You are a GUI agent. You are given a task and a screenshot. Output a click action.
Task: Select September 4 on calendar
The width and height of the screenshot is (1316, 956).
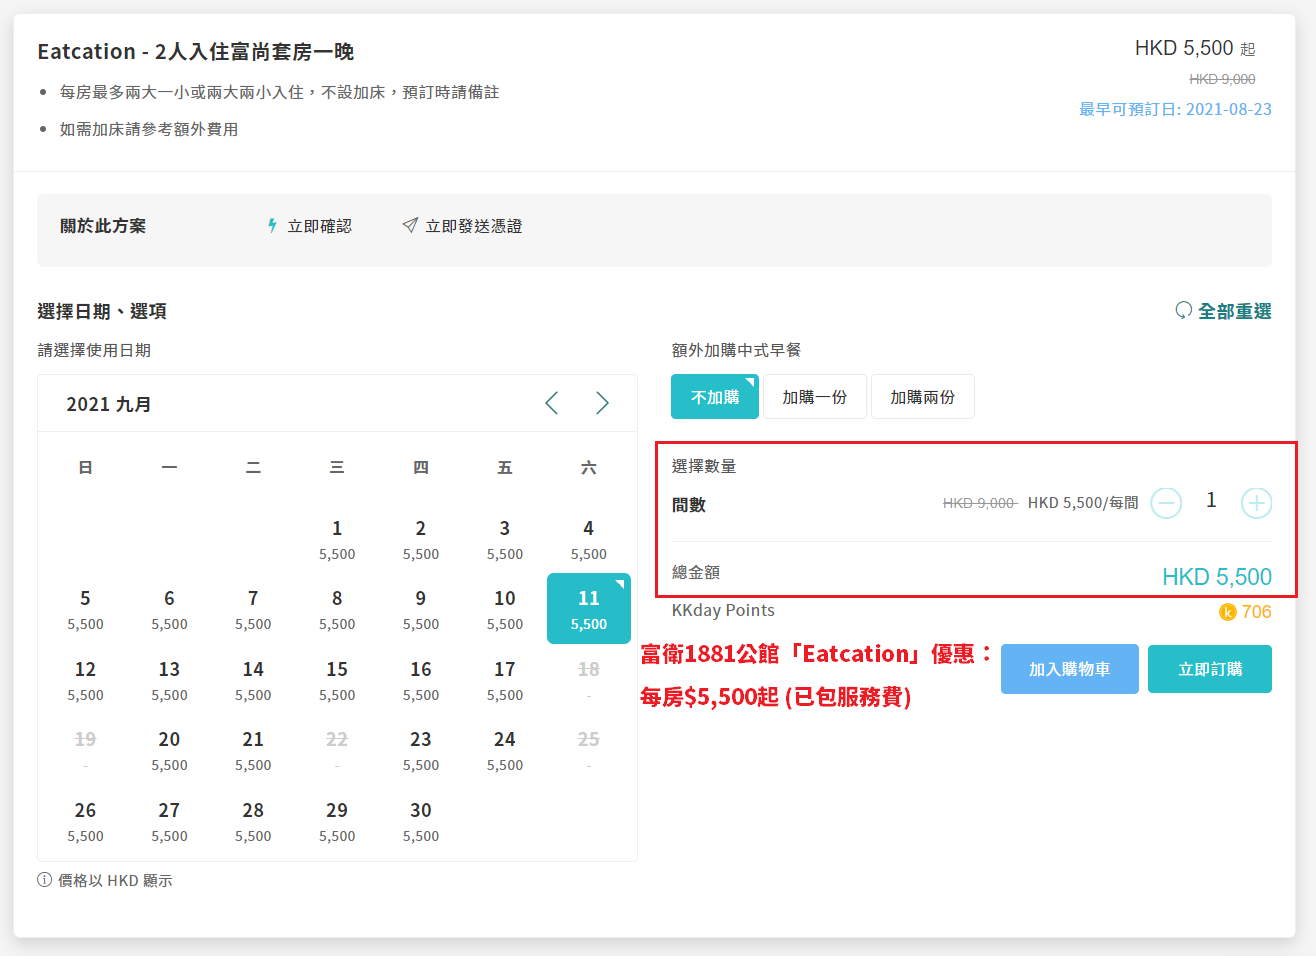(x=589, y=539)
